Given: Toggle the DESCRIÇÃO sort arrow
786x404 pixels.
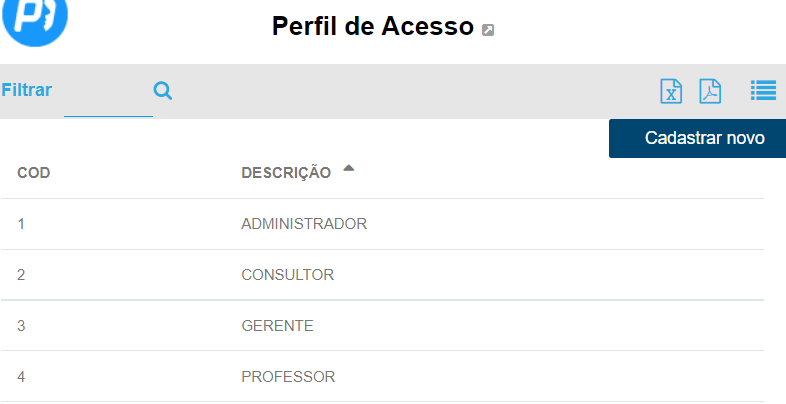Looking at the screenshot, I should (x=348, y=168).
